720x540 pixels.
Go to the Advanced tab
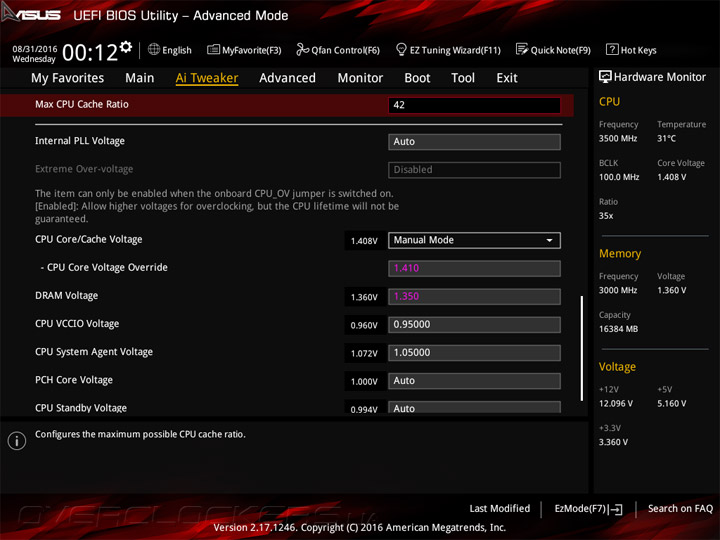[287, 78]
